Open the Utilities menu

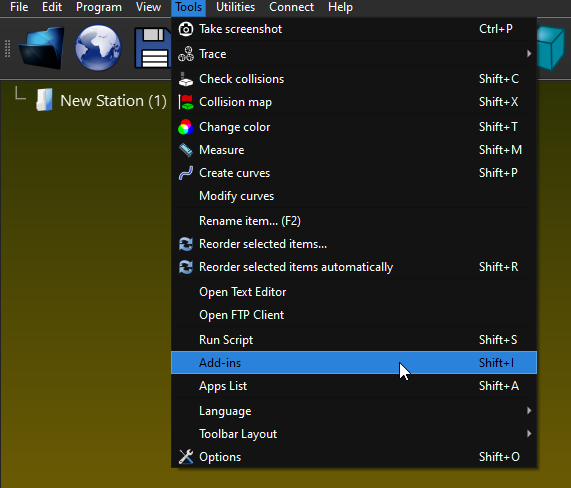click(x=235, y=7)
